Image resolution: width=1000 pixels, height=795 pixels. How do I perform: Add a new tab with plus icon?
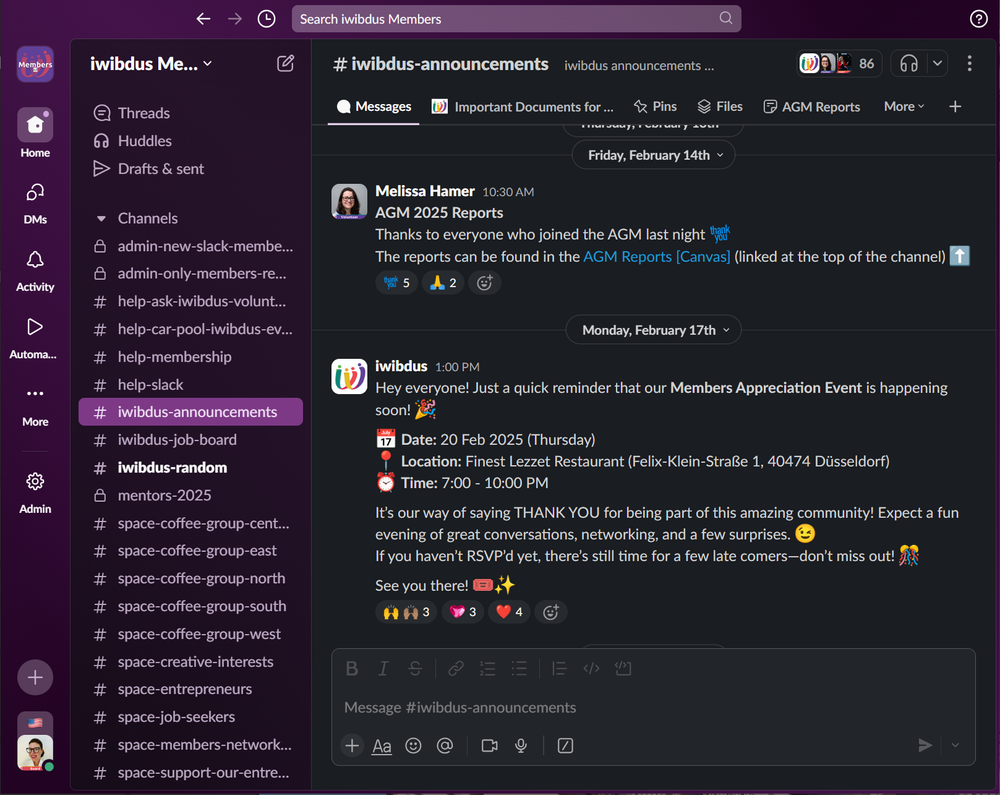955,106
